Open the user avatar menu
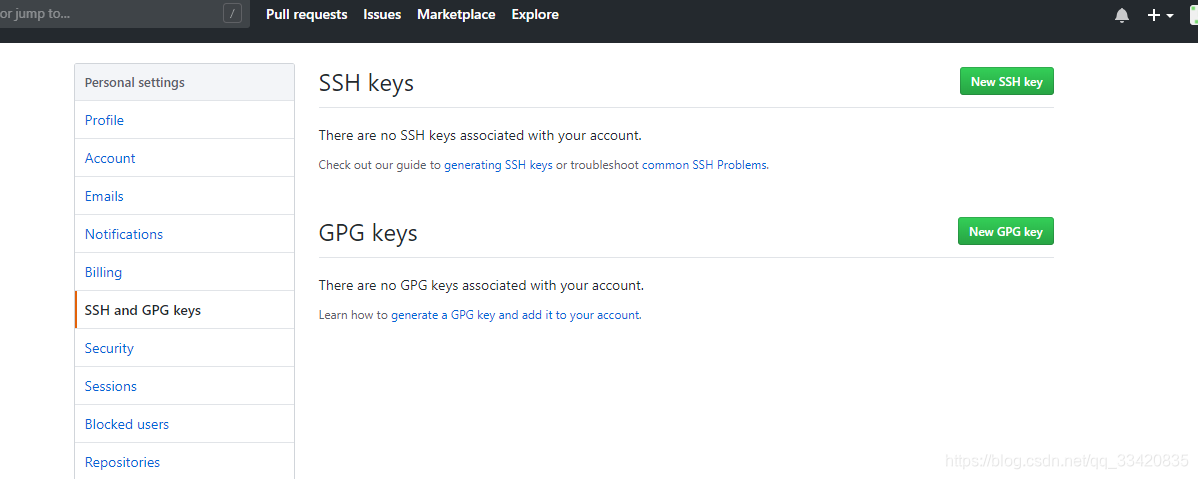1198x479 pixels. click(1193, 15)
